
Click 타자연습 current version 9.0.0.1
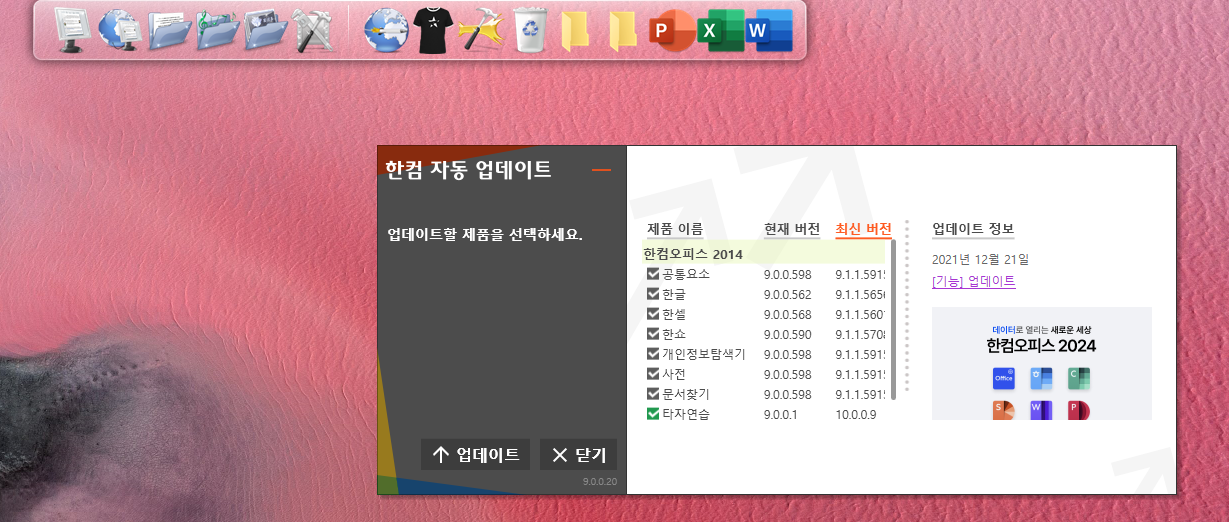click(x=781, y=414)
